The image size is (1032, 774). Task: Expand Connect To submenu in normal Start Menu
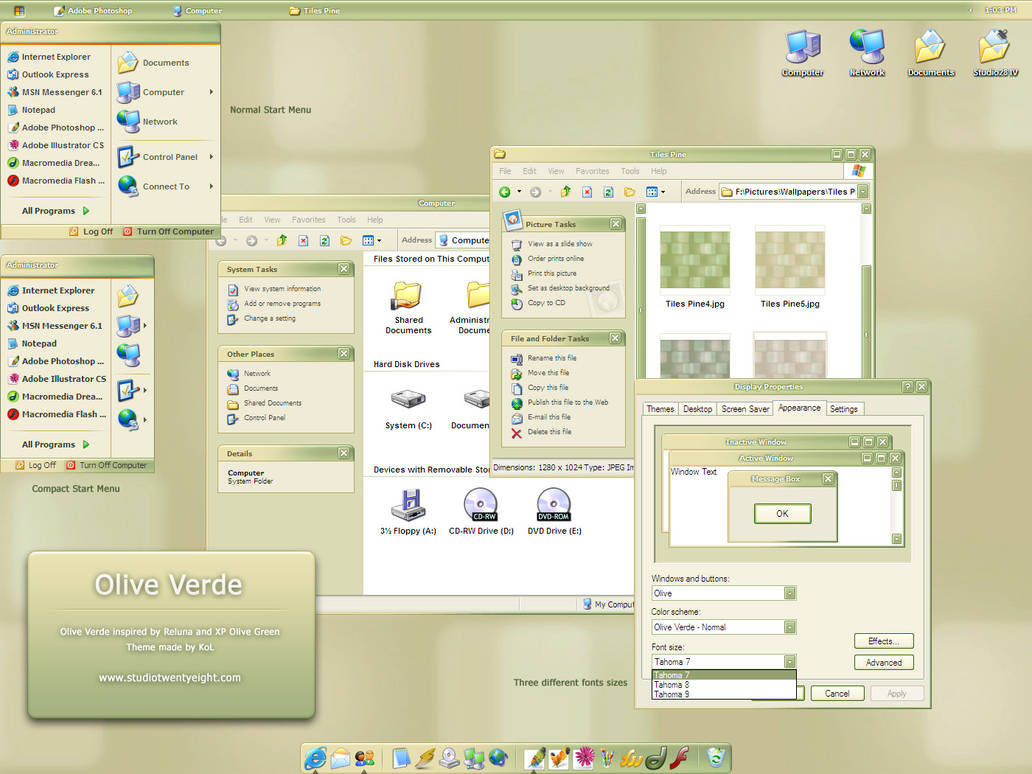click(211, 186)
